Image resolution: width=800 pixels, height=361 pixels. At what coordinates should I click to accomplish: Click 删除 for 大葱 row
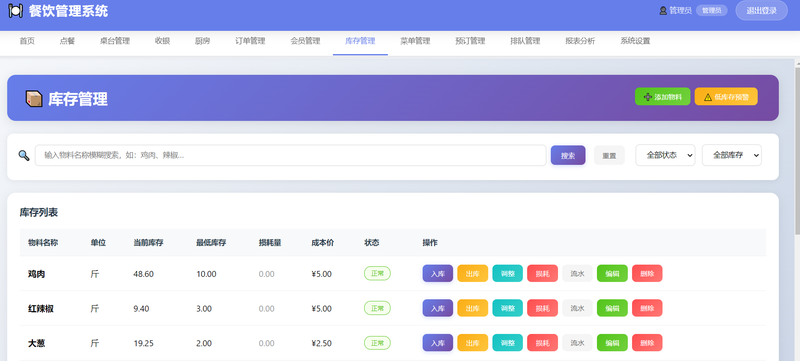(647, 343)
